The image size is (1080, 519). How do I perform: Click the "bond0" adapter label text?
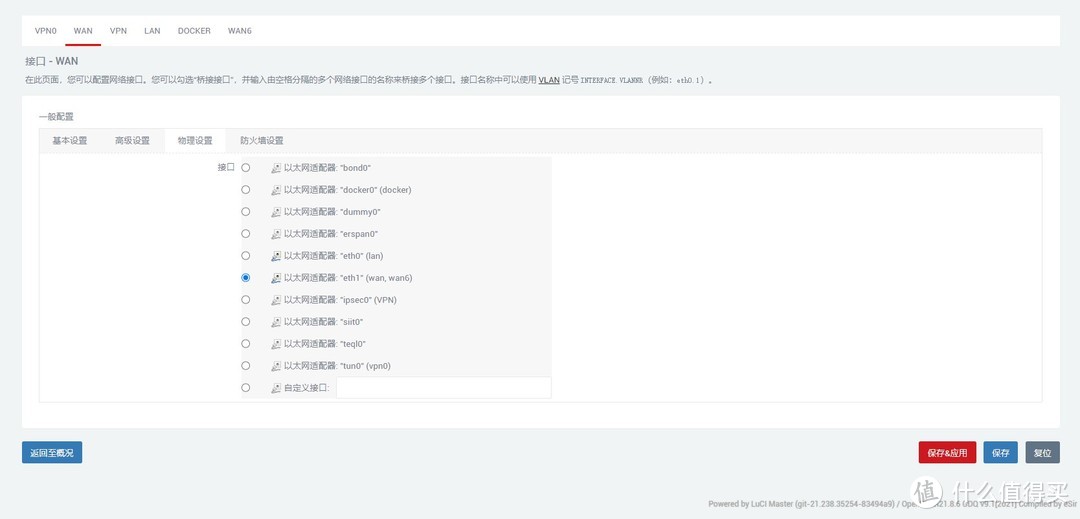click(328, 168)
